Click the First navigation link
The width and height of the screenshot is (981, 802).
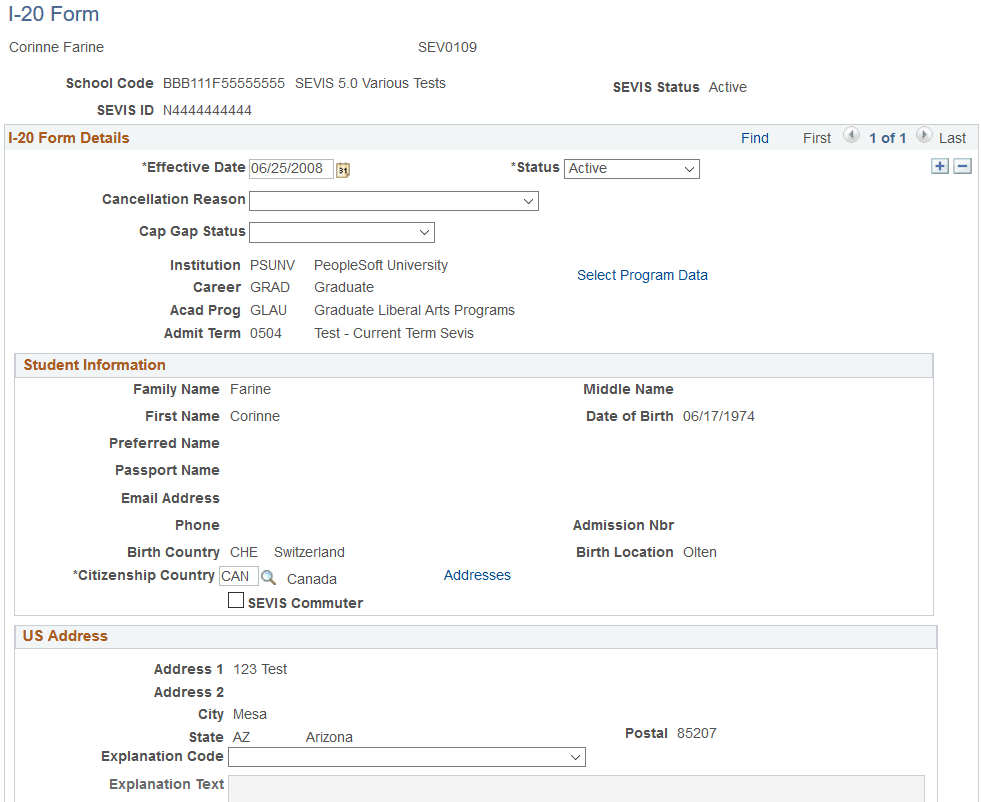[816, 138]
